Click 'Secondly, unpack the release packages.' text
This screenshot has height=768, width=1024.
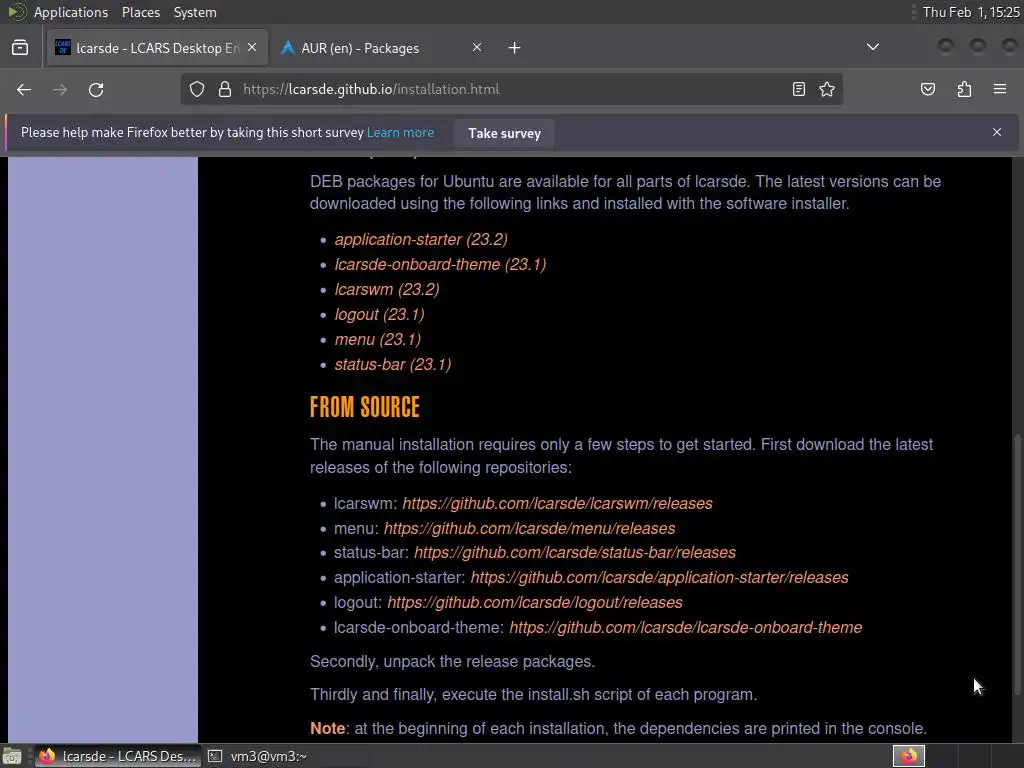[x=452, y=662]
